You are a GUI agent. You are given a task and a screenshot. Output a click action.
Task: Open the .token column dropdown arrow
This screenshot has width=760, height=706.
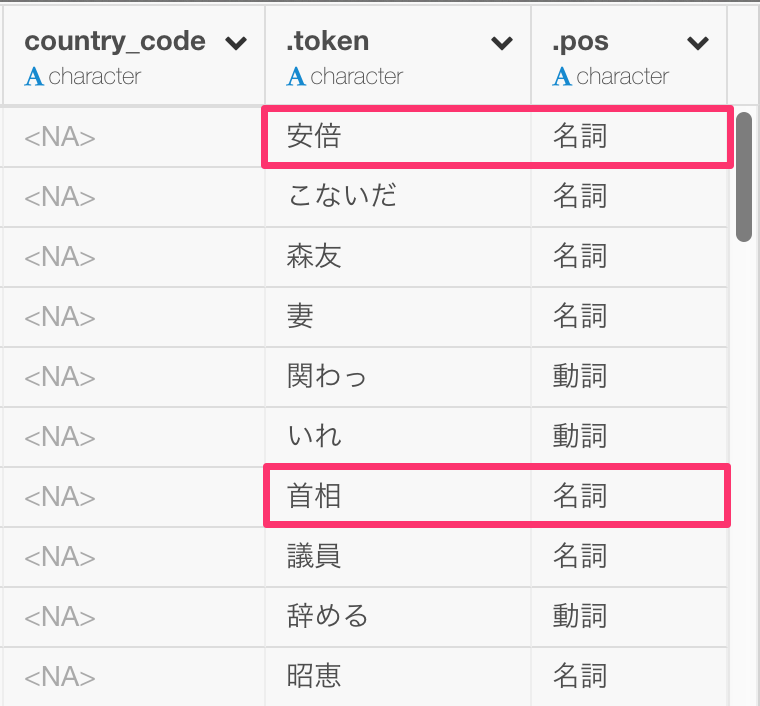(x=502, y=43)
